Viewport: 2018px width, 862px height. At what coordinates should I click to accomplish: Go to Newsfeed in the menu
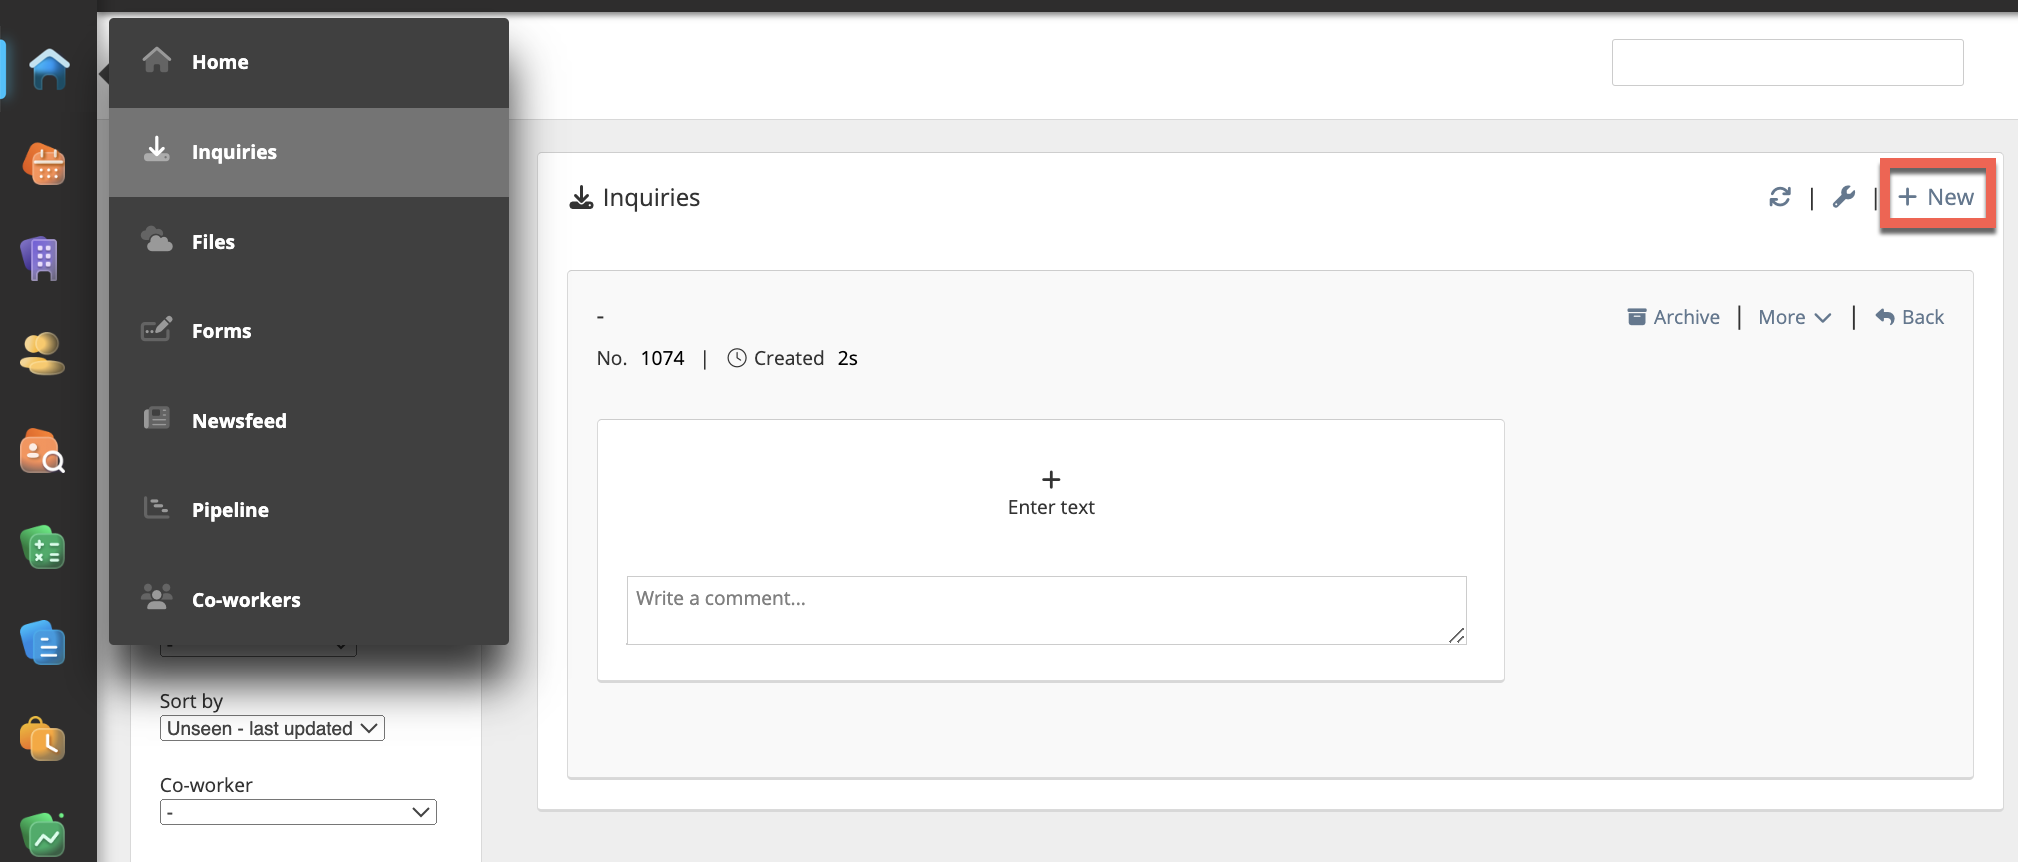(x=239, y=421)
